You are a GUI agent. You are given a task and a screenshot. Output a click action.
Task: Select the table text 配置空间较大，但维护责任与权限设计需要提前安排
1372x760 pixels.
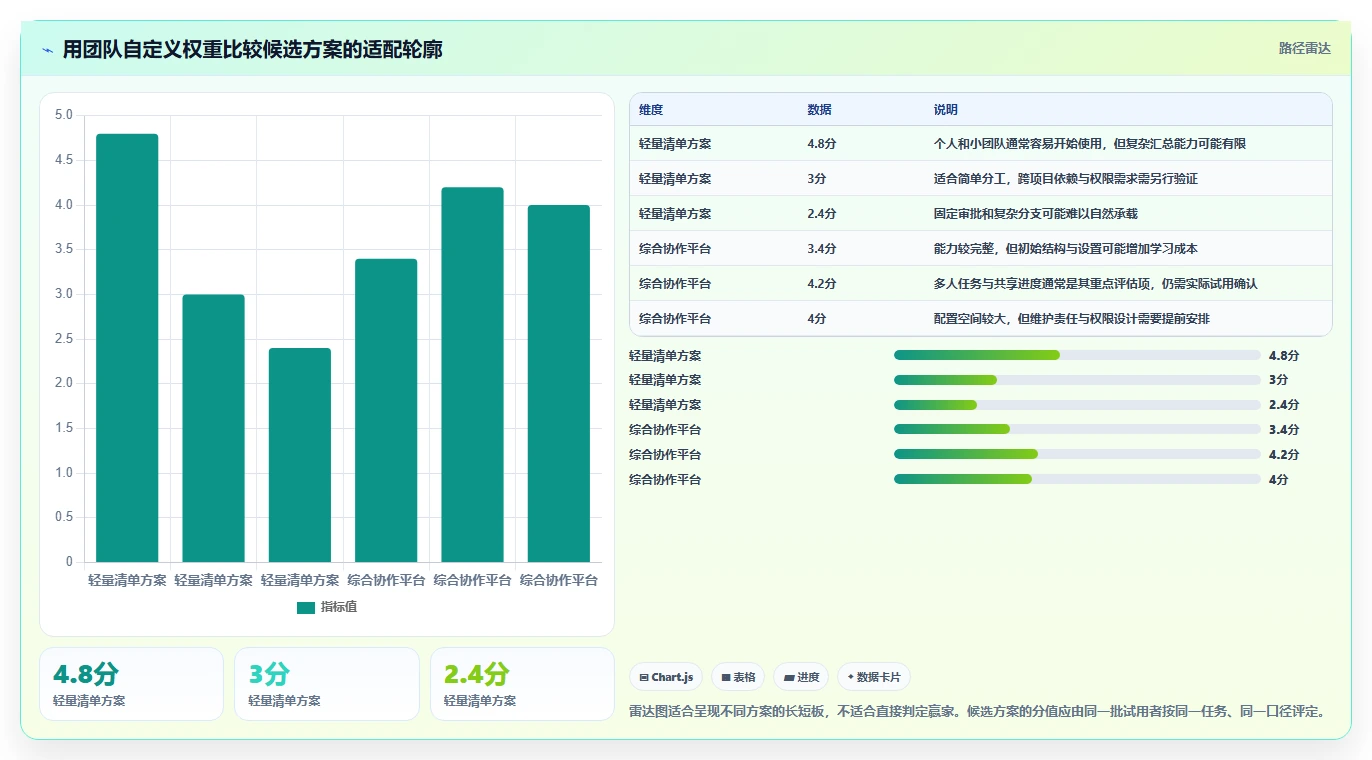click(x=1072, y=319)
